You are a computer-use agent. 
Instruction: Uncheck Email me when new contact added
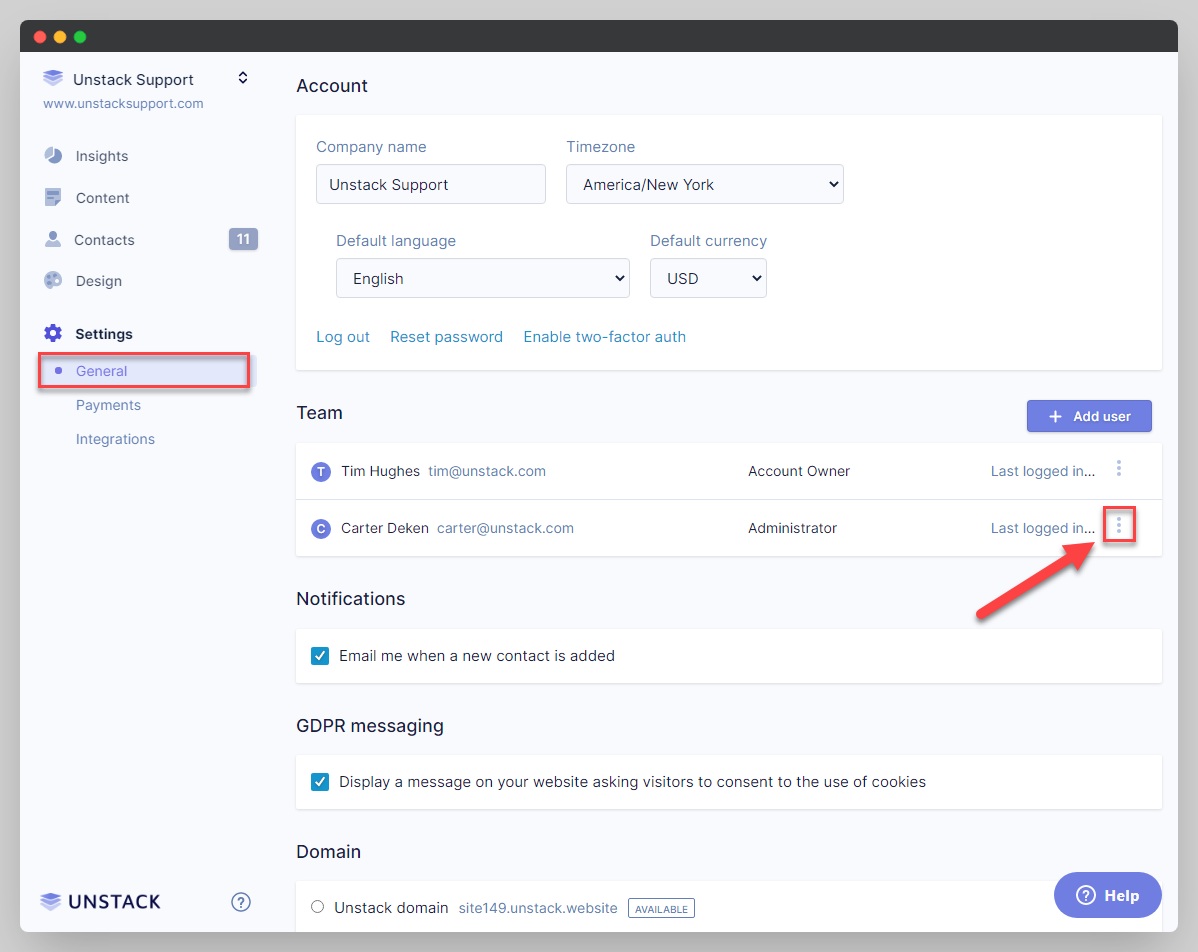pos(320,656)
